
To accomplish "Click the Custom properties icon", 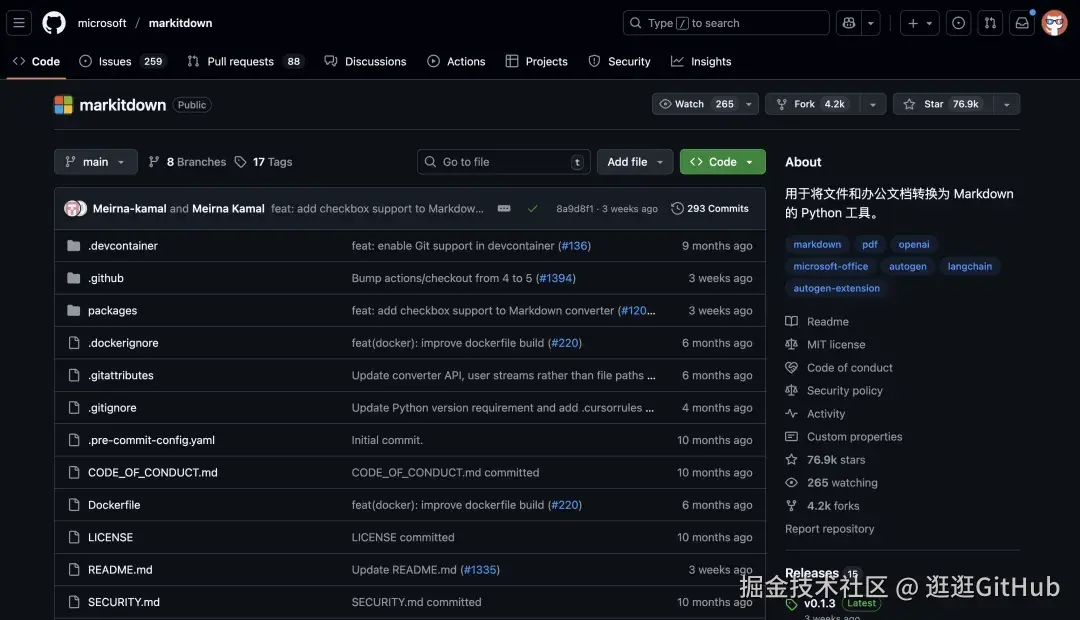I will click(791, 437).
